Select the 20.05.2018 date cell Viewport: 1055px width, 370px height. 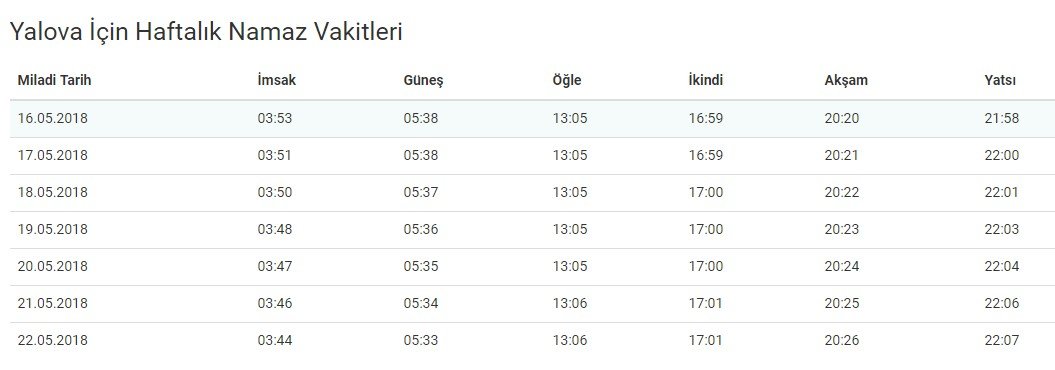click(52, 266)
